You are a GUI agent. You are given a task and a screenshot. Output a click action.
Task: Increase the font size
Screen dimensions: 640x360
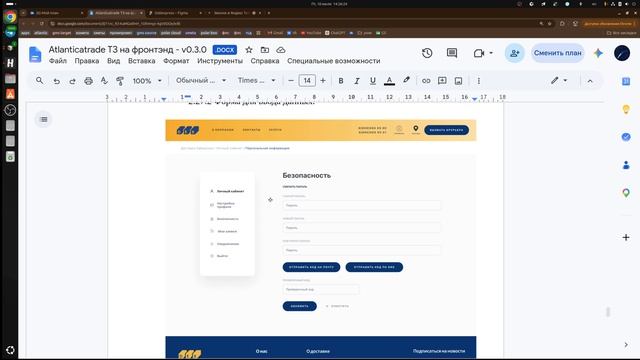tap(323, 81)
